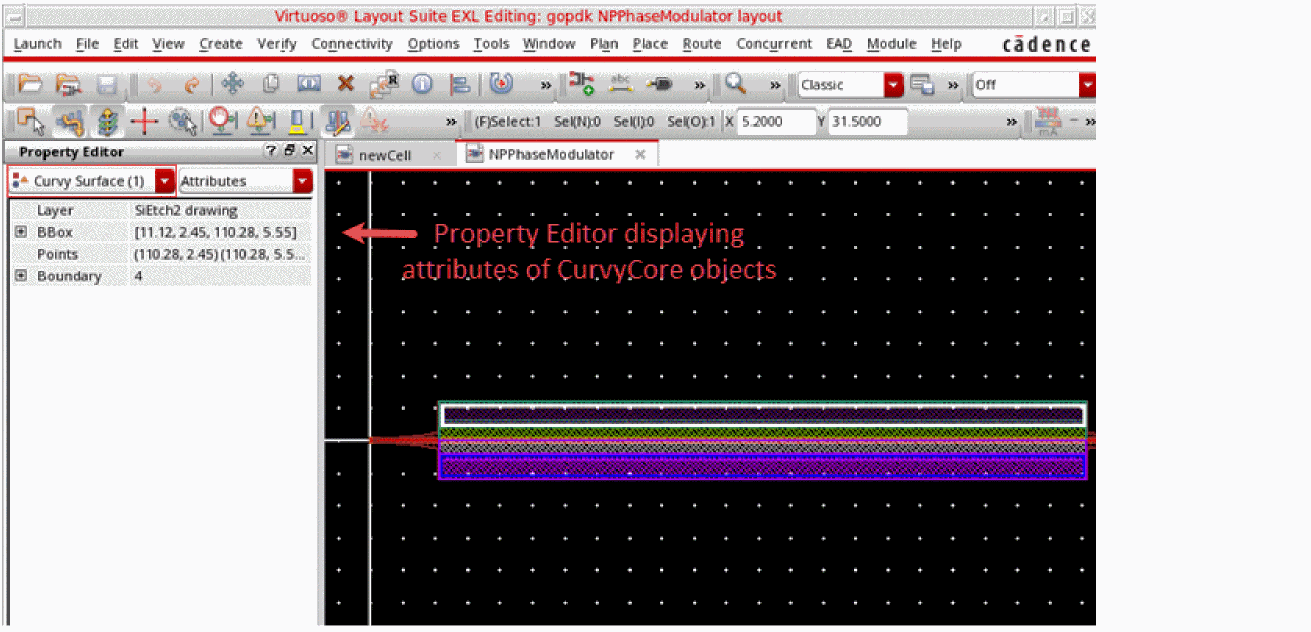Screen dimensions: 1311x632
Task: Click the Delete red X icon
Action: 346,85
